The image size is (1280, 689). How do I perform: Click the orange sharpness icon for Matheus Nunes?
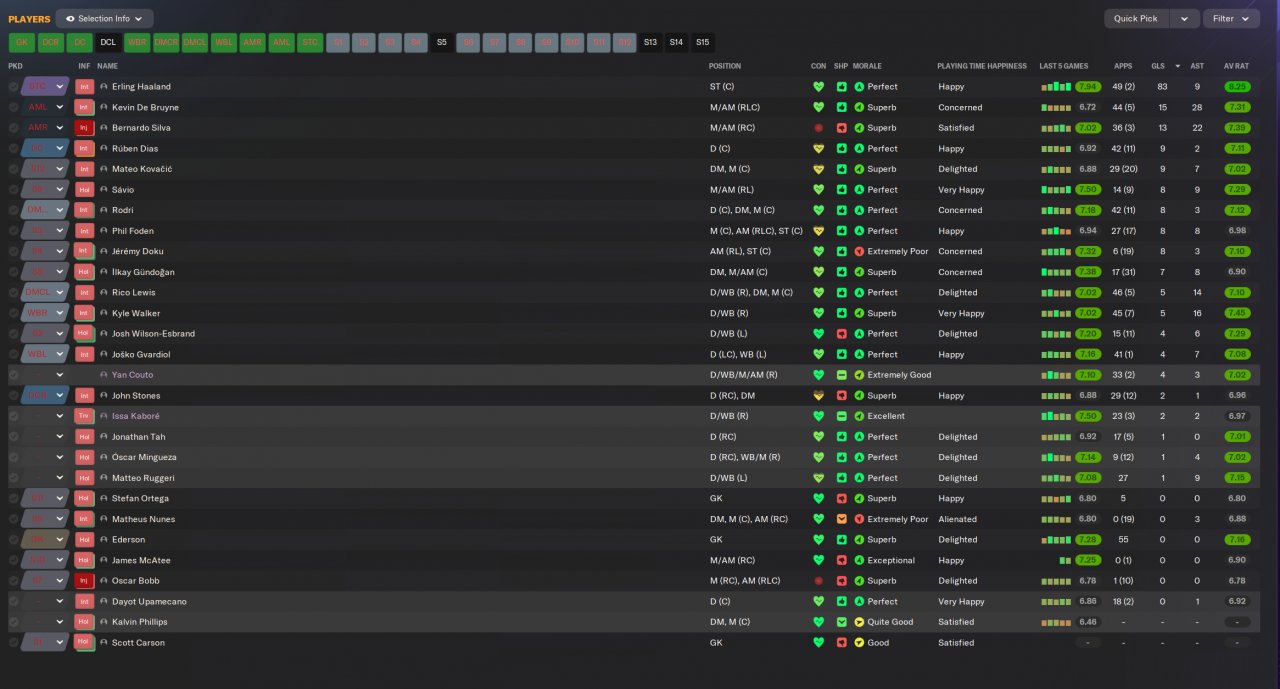(841, 519)
